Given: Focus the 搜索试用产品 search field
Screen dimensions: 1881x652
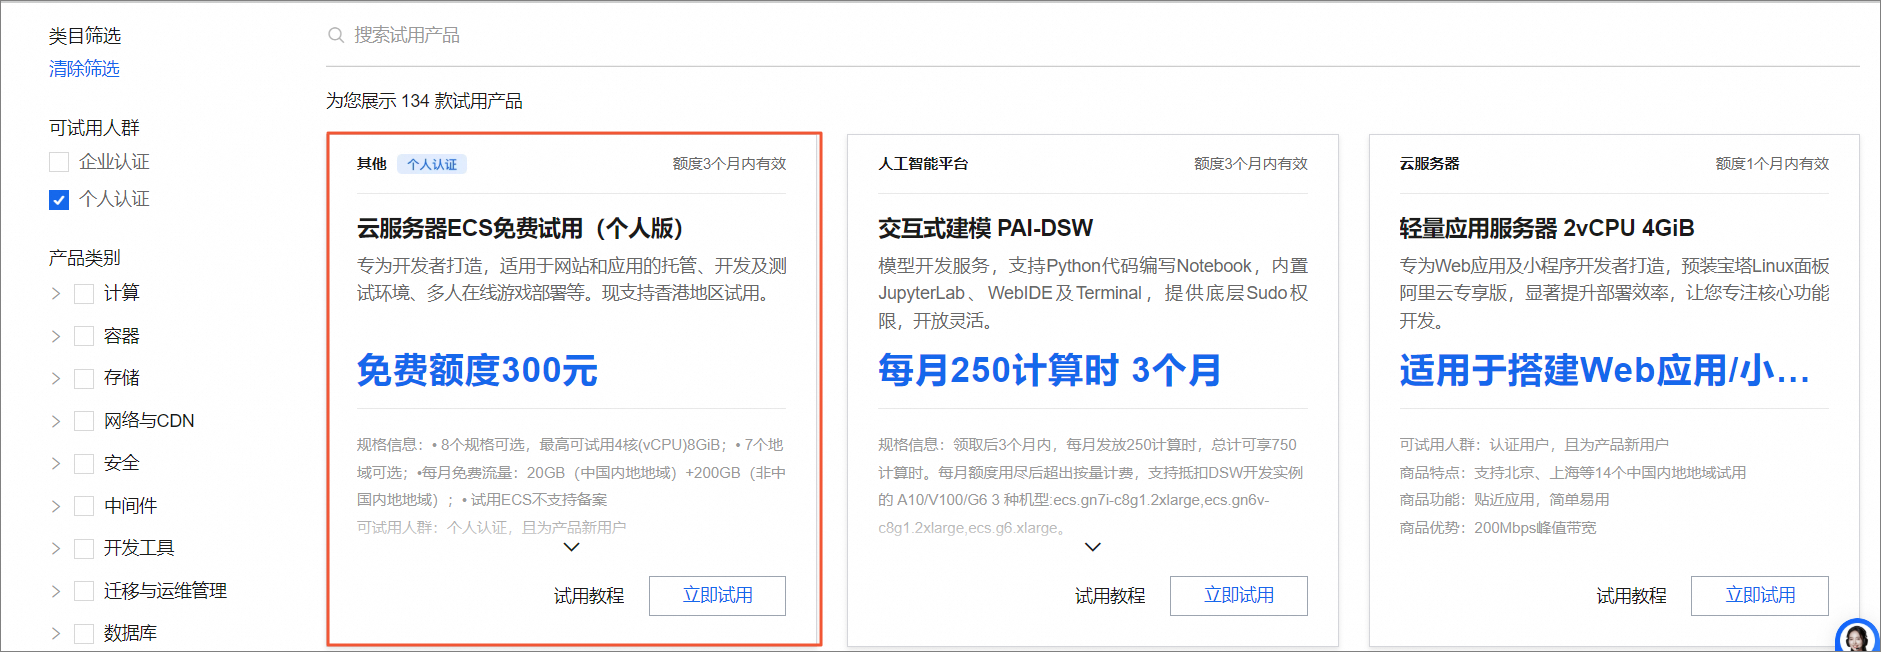Looking at the screenshot, I should 1092,35.
